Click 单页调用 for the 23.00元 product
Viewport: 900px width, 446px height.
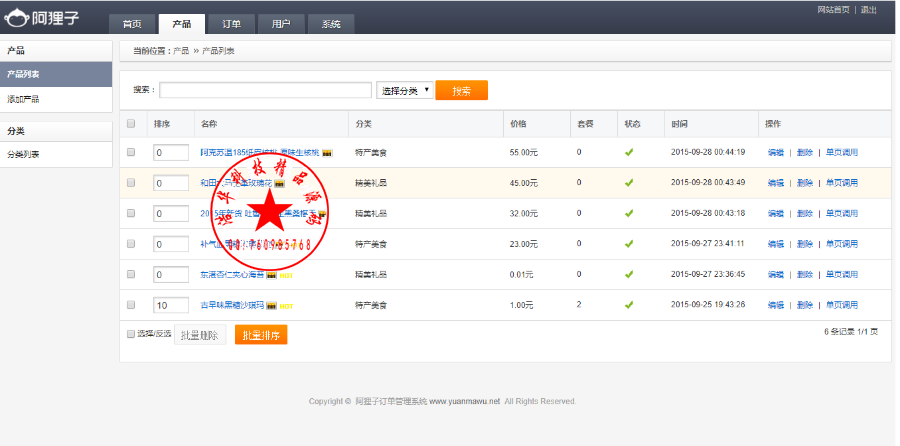point(841,244)
